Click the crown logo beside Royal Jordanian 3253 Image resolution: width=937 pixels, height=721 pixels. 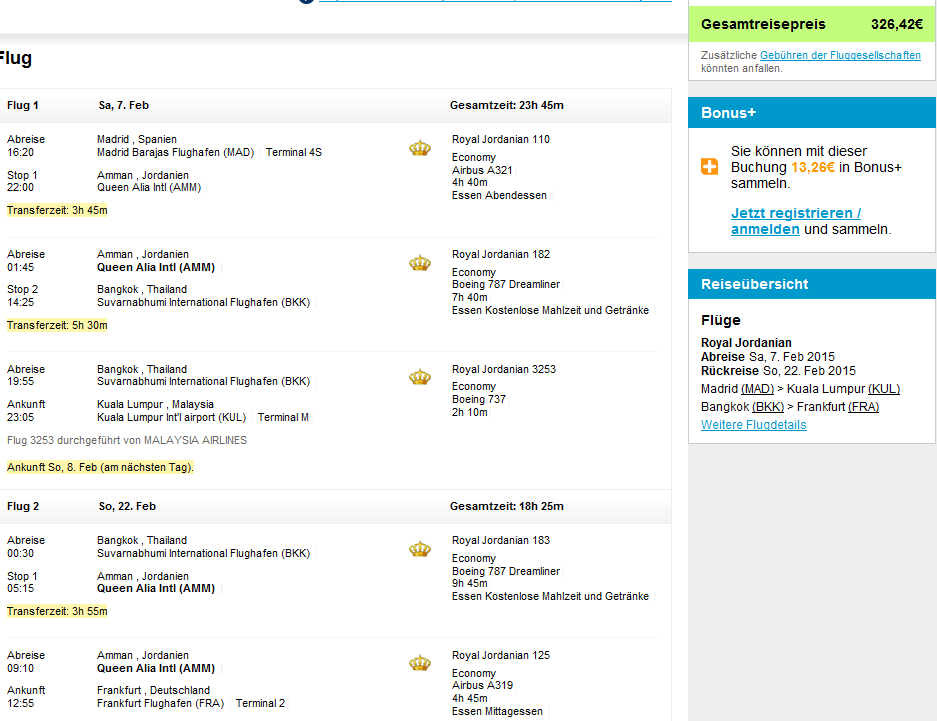pos(419,377)
